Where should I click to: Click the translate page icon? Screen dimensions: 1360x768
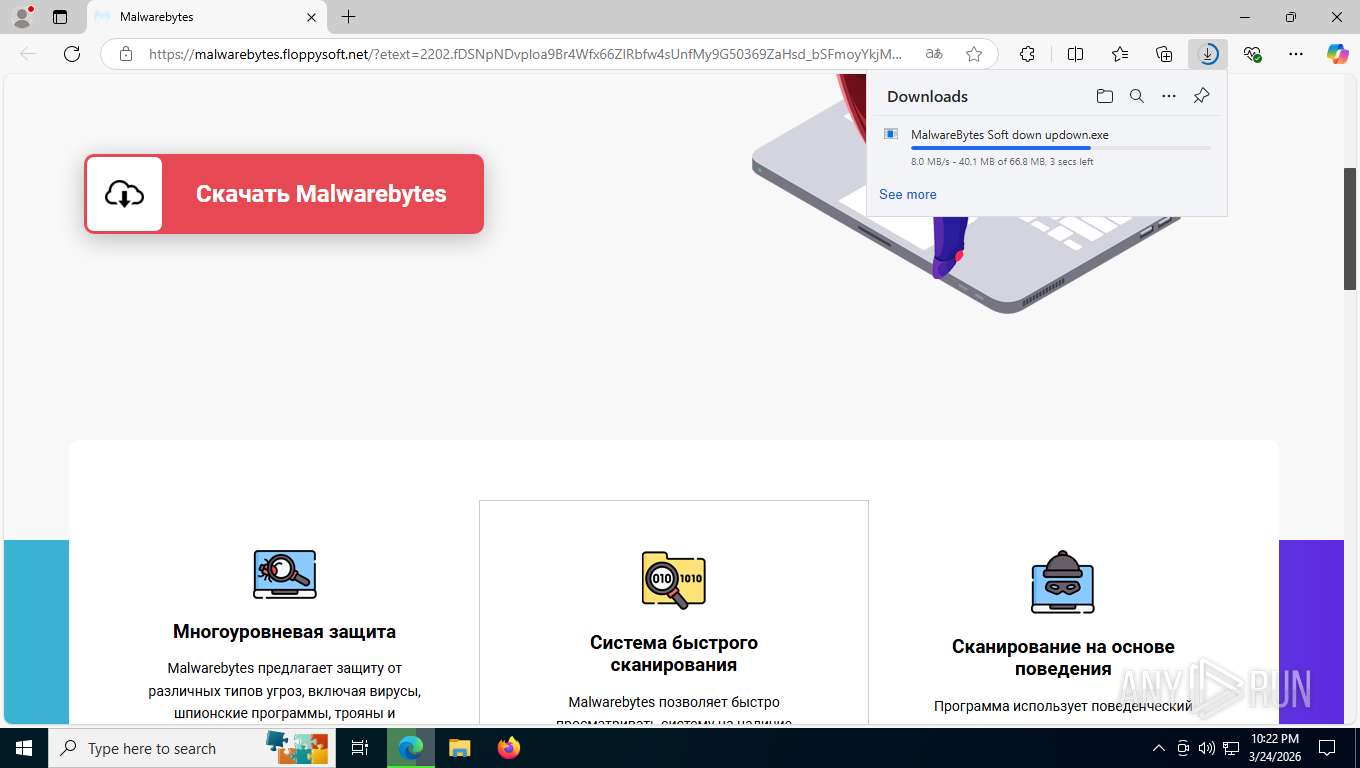coord(934,54)
